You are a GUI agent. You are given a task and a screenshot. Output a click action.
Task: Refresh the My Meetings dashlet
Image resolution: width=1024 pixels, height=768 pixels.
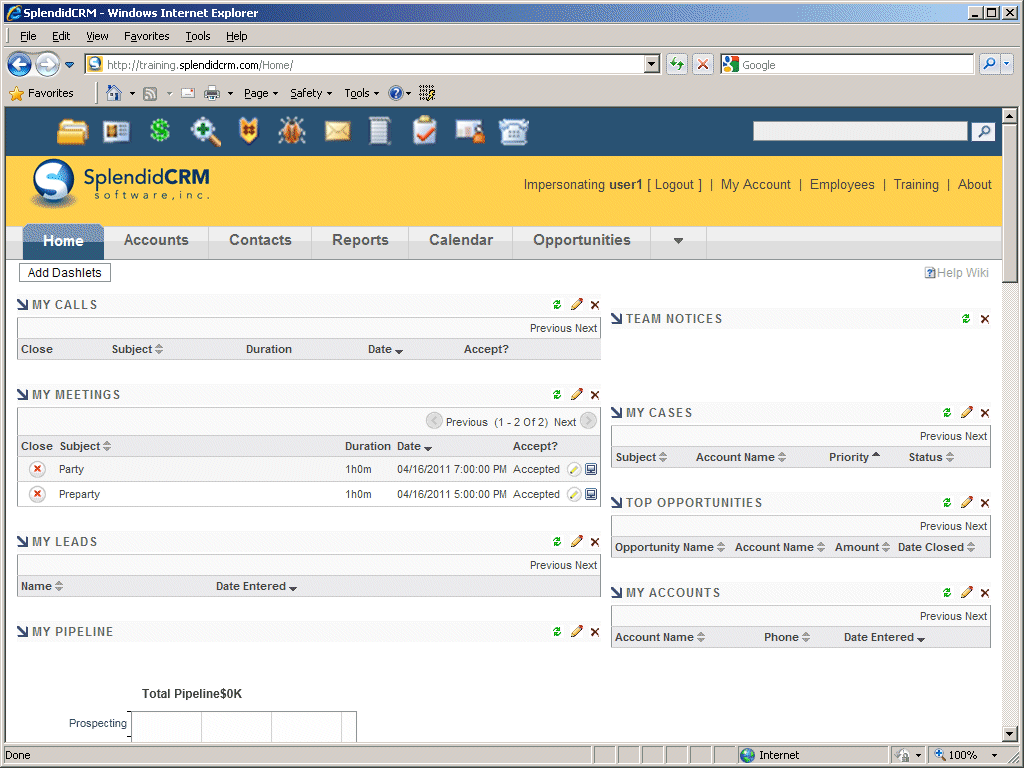point(557,395)
